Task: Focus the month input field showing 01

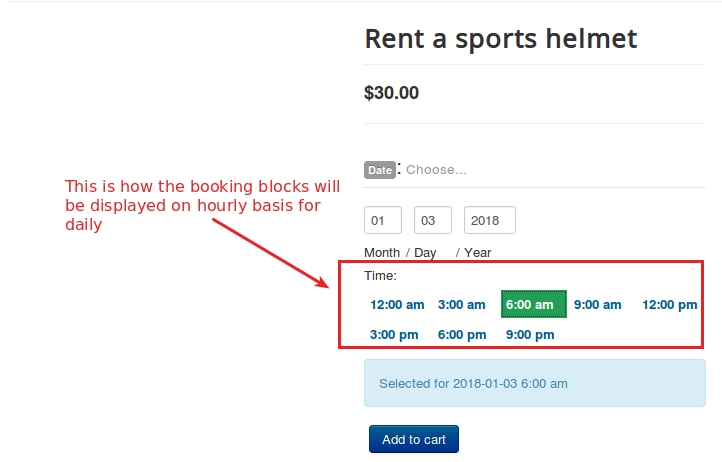Action: [383, 220]
